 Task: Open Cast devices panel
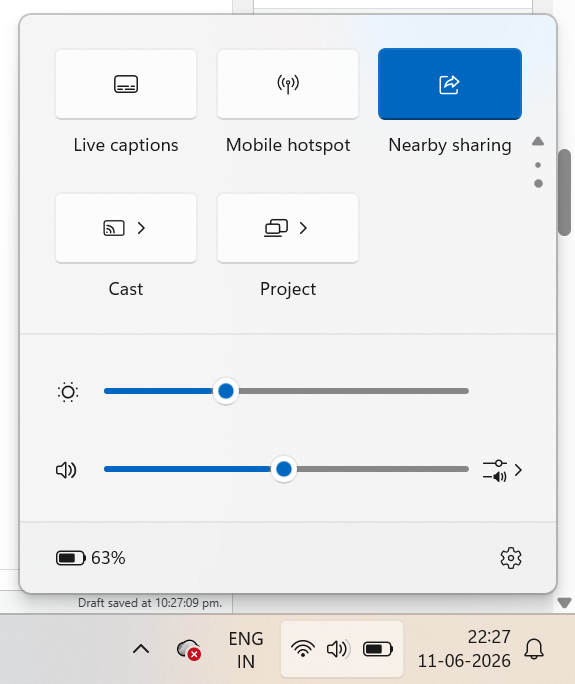pos(126,228)
